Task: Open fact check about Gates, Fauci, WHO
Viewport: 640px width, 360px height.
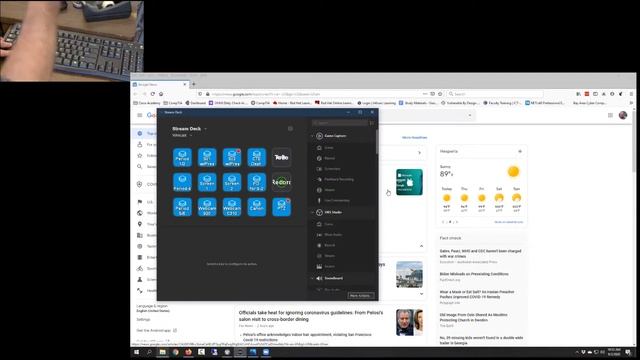Action: pyautogui.click(x=480, y=253)
